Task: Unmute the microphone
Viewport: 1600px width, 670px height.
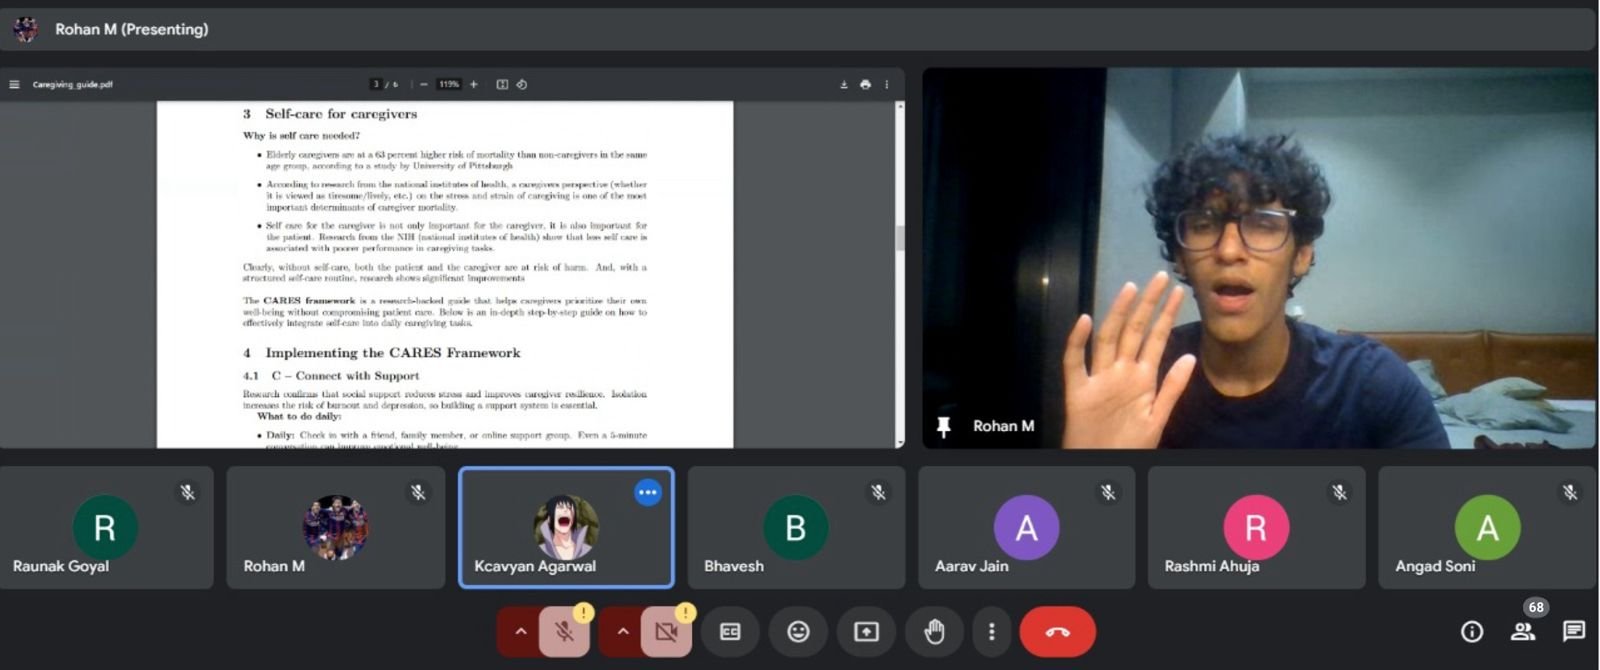Action: pos(565,632)
